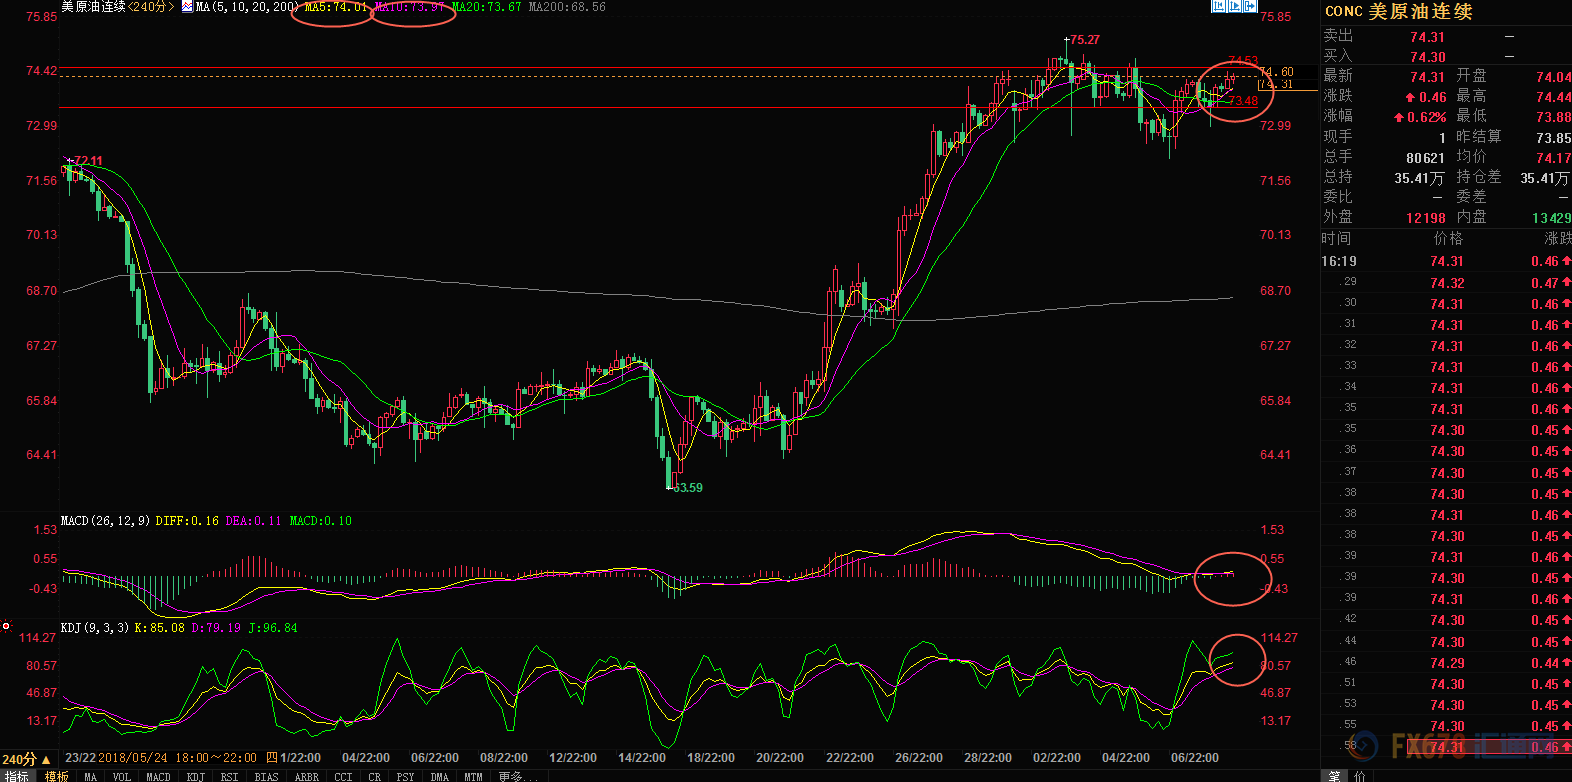Expand the 更多 indicators list
The width and height of the screenshot is (1572, 782).
pos(517,776)
